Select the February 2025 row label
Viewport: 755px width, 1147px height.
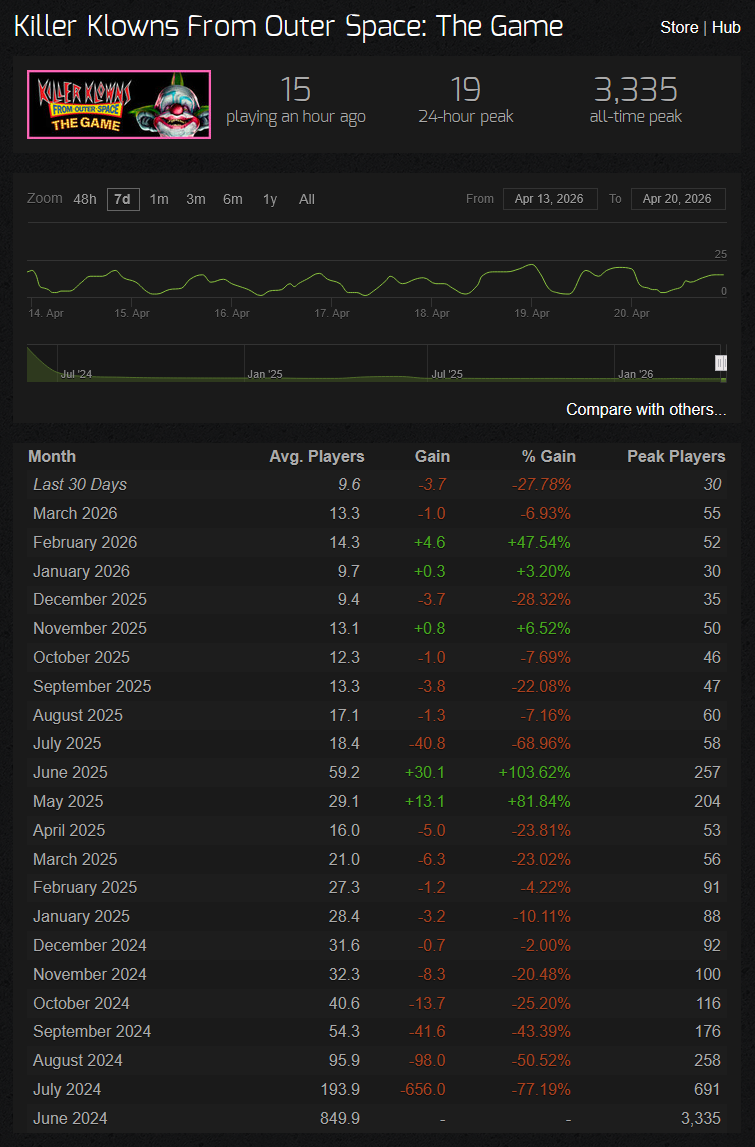tap(85, 887)
